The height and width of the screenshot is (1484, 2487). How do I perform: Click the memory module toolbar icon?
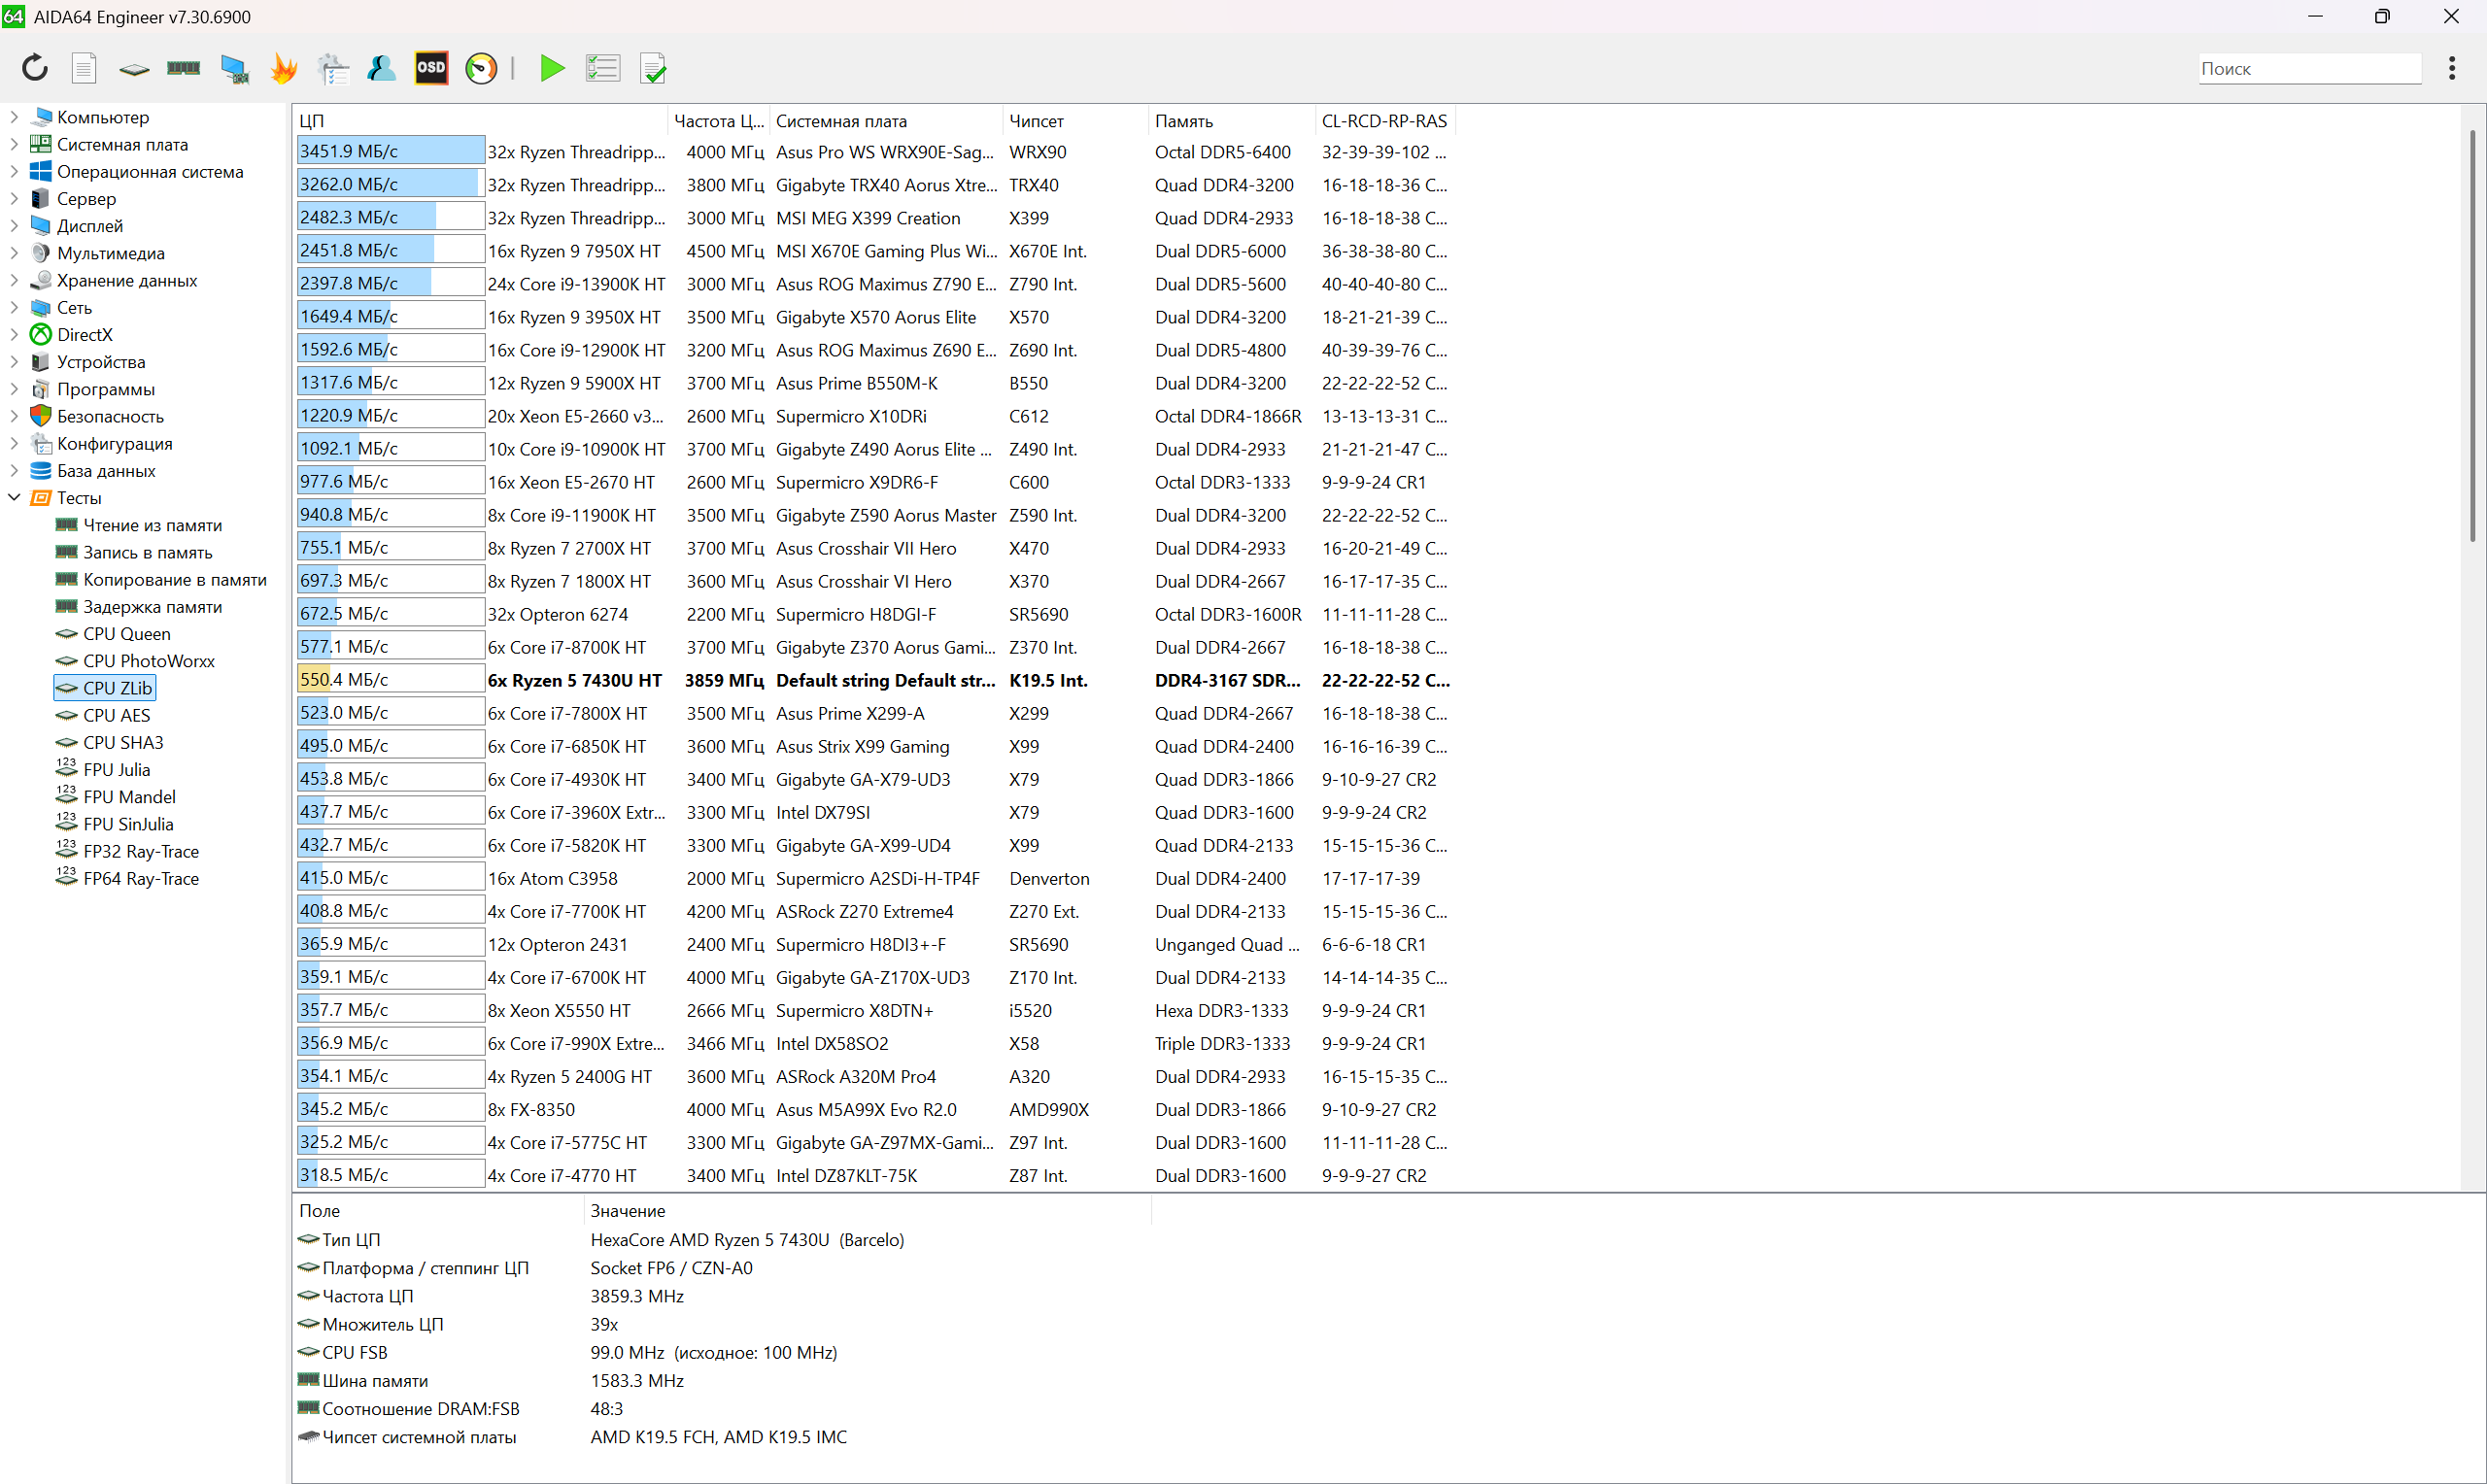[x=183, y=68]
